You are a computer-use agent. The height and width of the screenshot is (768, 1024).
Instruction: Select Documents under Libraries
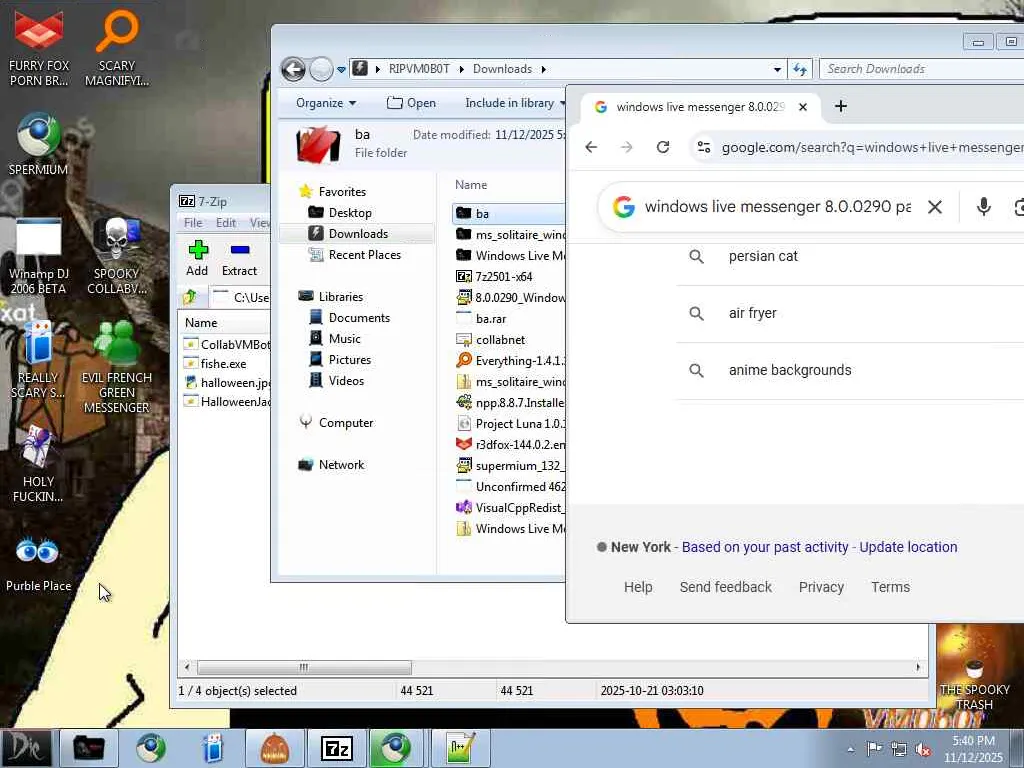tap(359, 318)
